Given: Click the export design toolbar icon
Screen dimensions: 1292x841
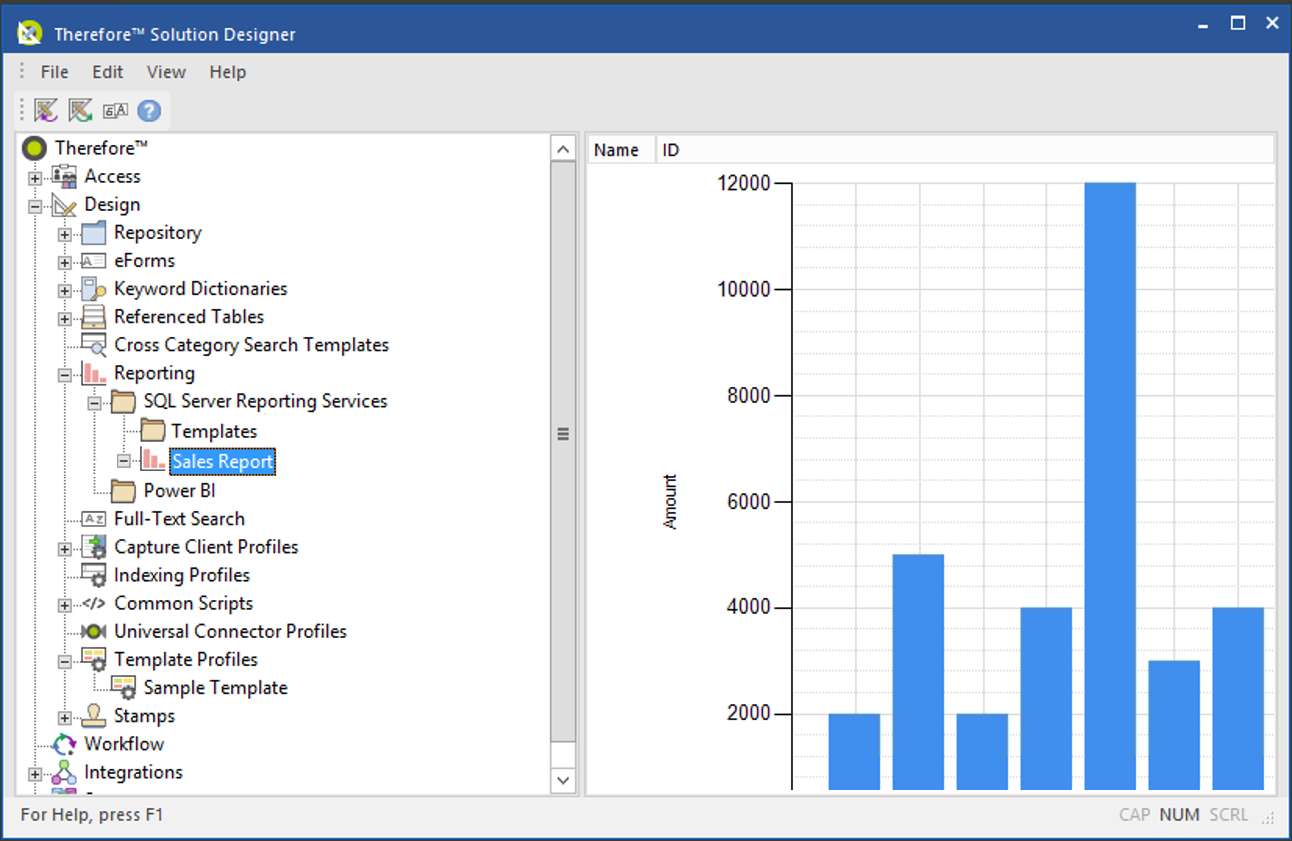Looking at the screenshot, I should 79,110.
